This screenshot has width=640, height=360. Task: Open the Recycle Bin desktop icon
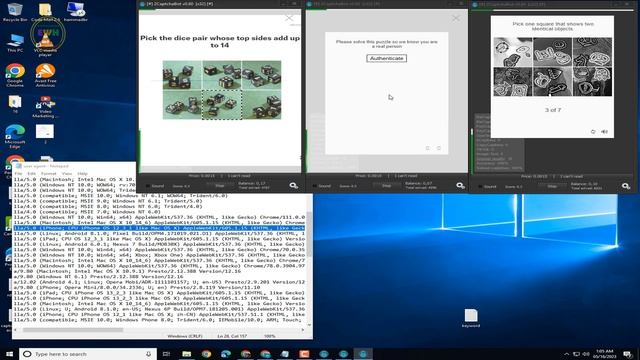point(15,12)
